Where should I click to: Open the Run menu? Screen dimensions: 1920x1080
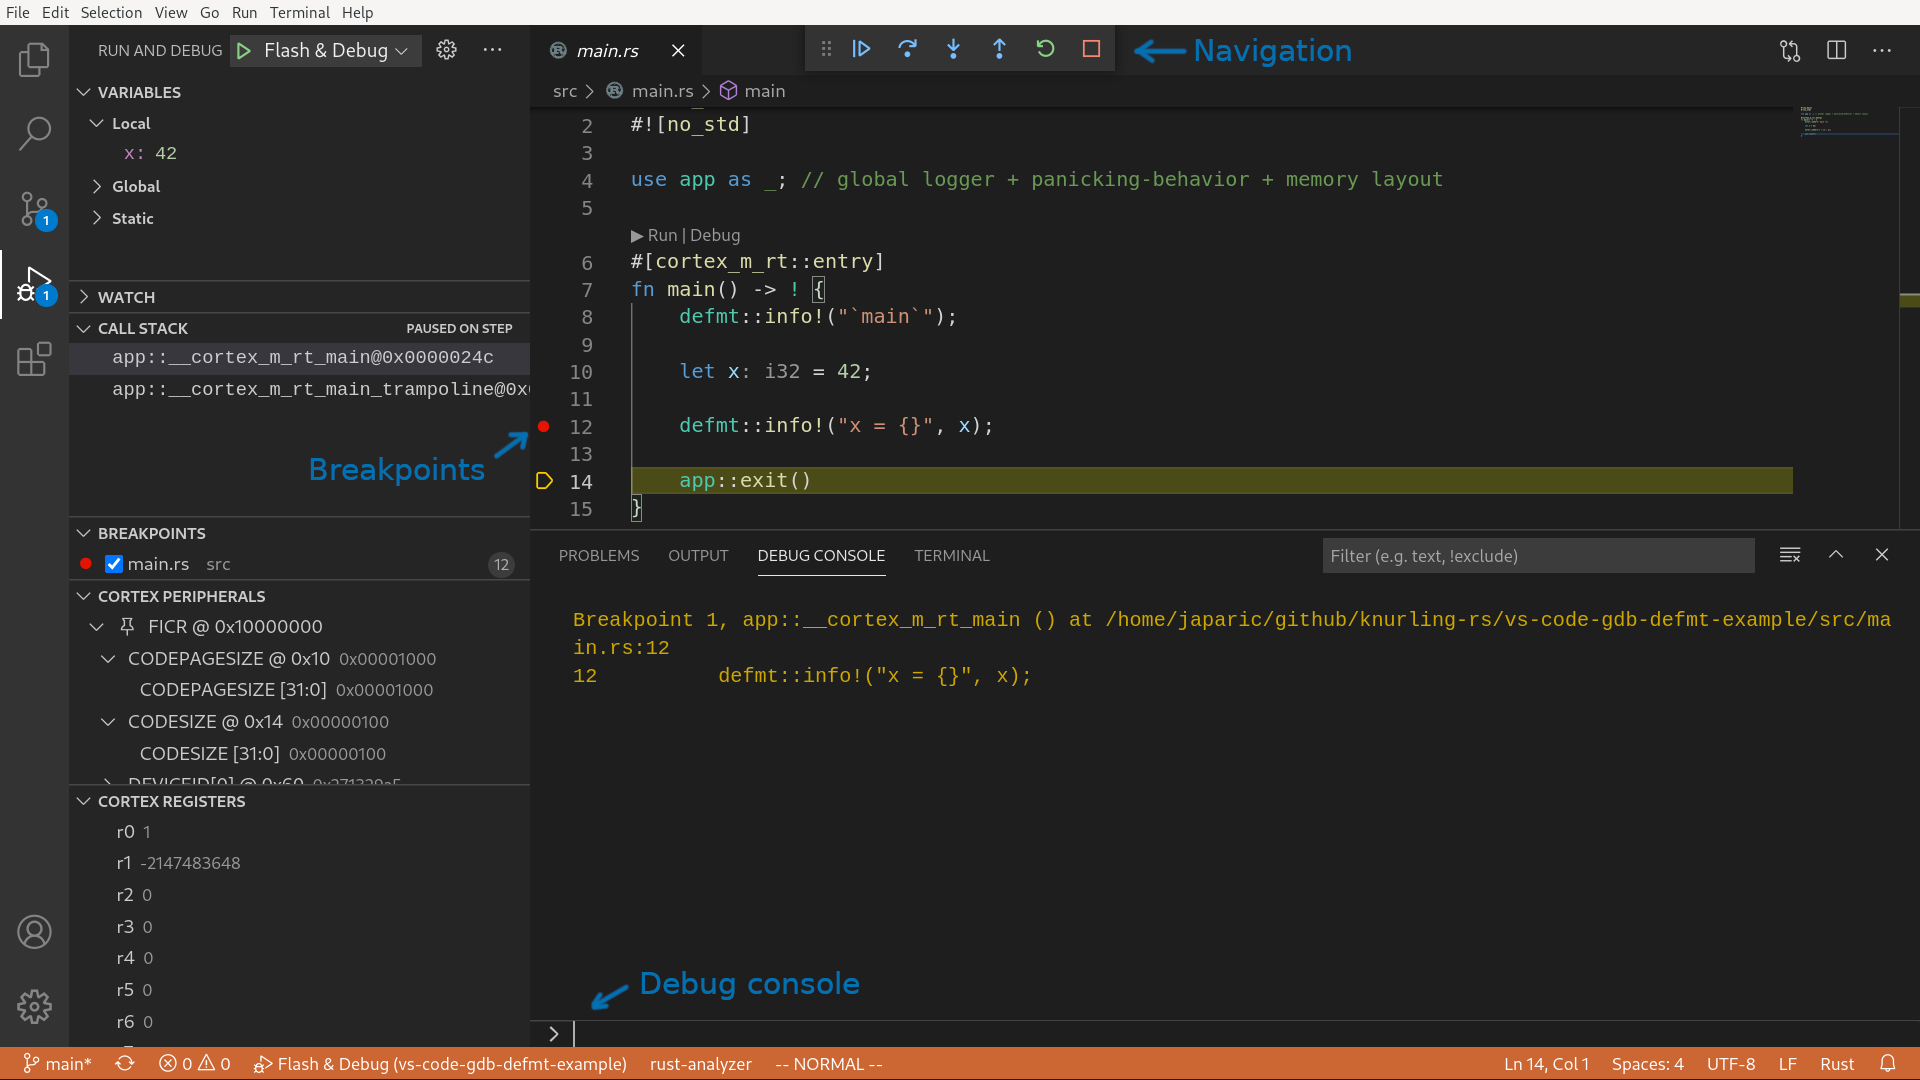click(244, 12)
